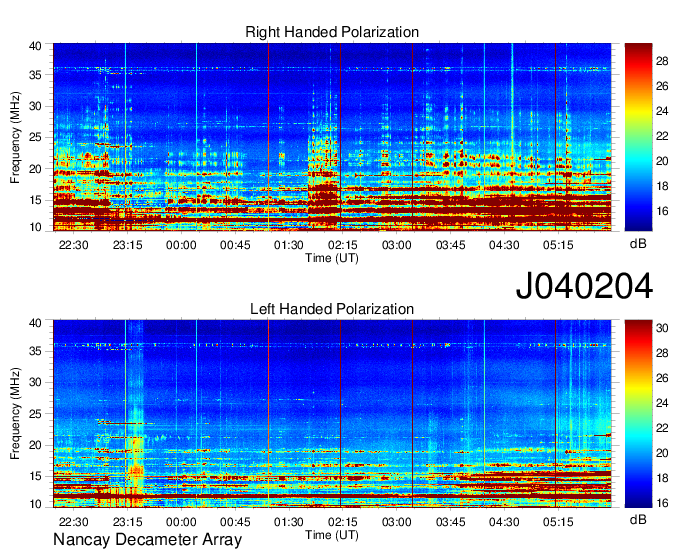Click the '02:15' tick in the top panel
680x552 pixels.
(343, 245)
